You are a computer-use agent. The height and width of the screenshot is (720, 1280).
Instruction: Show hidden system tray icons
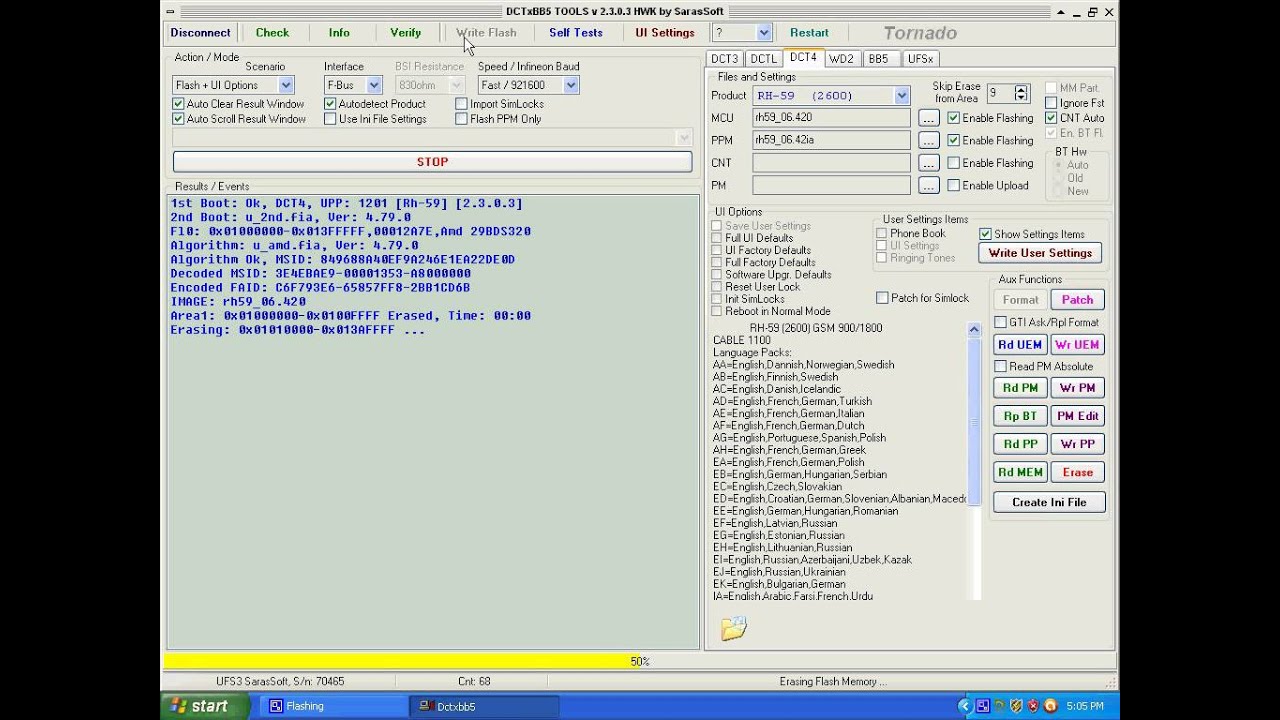(965, 706)
